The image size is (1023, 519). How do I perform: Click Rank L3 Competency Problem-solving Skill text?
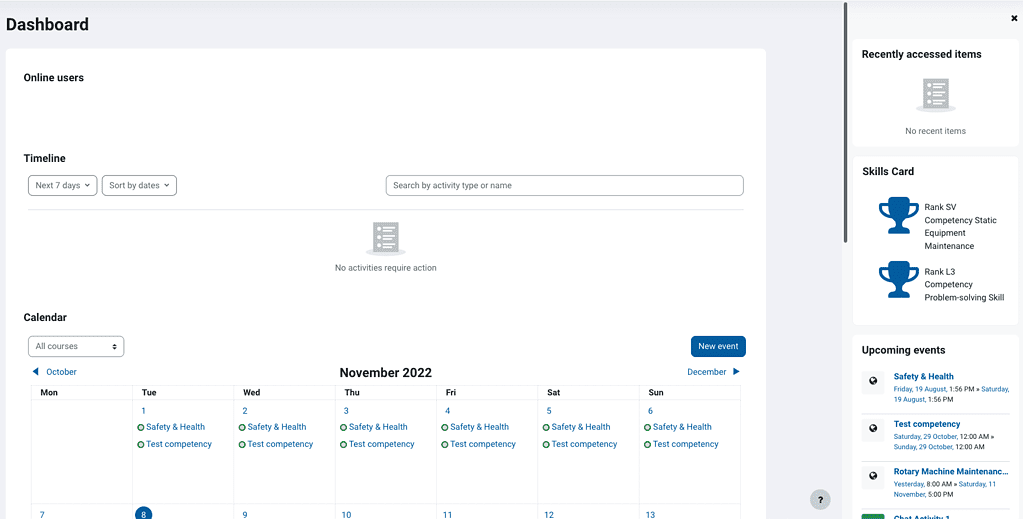pos(964,285)
